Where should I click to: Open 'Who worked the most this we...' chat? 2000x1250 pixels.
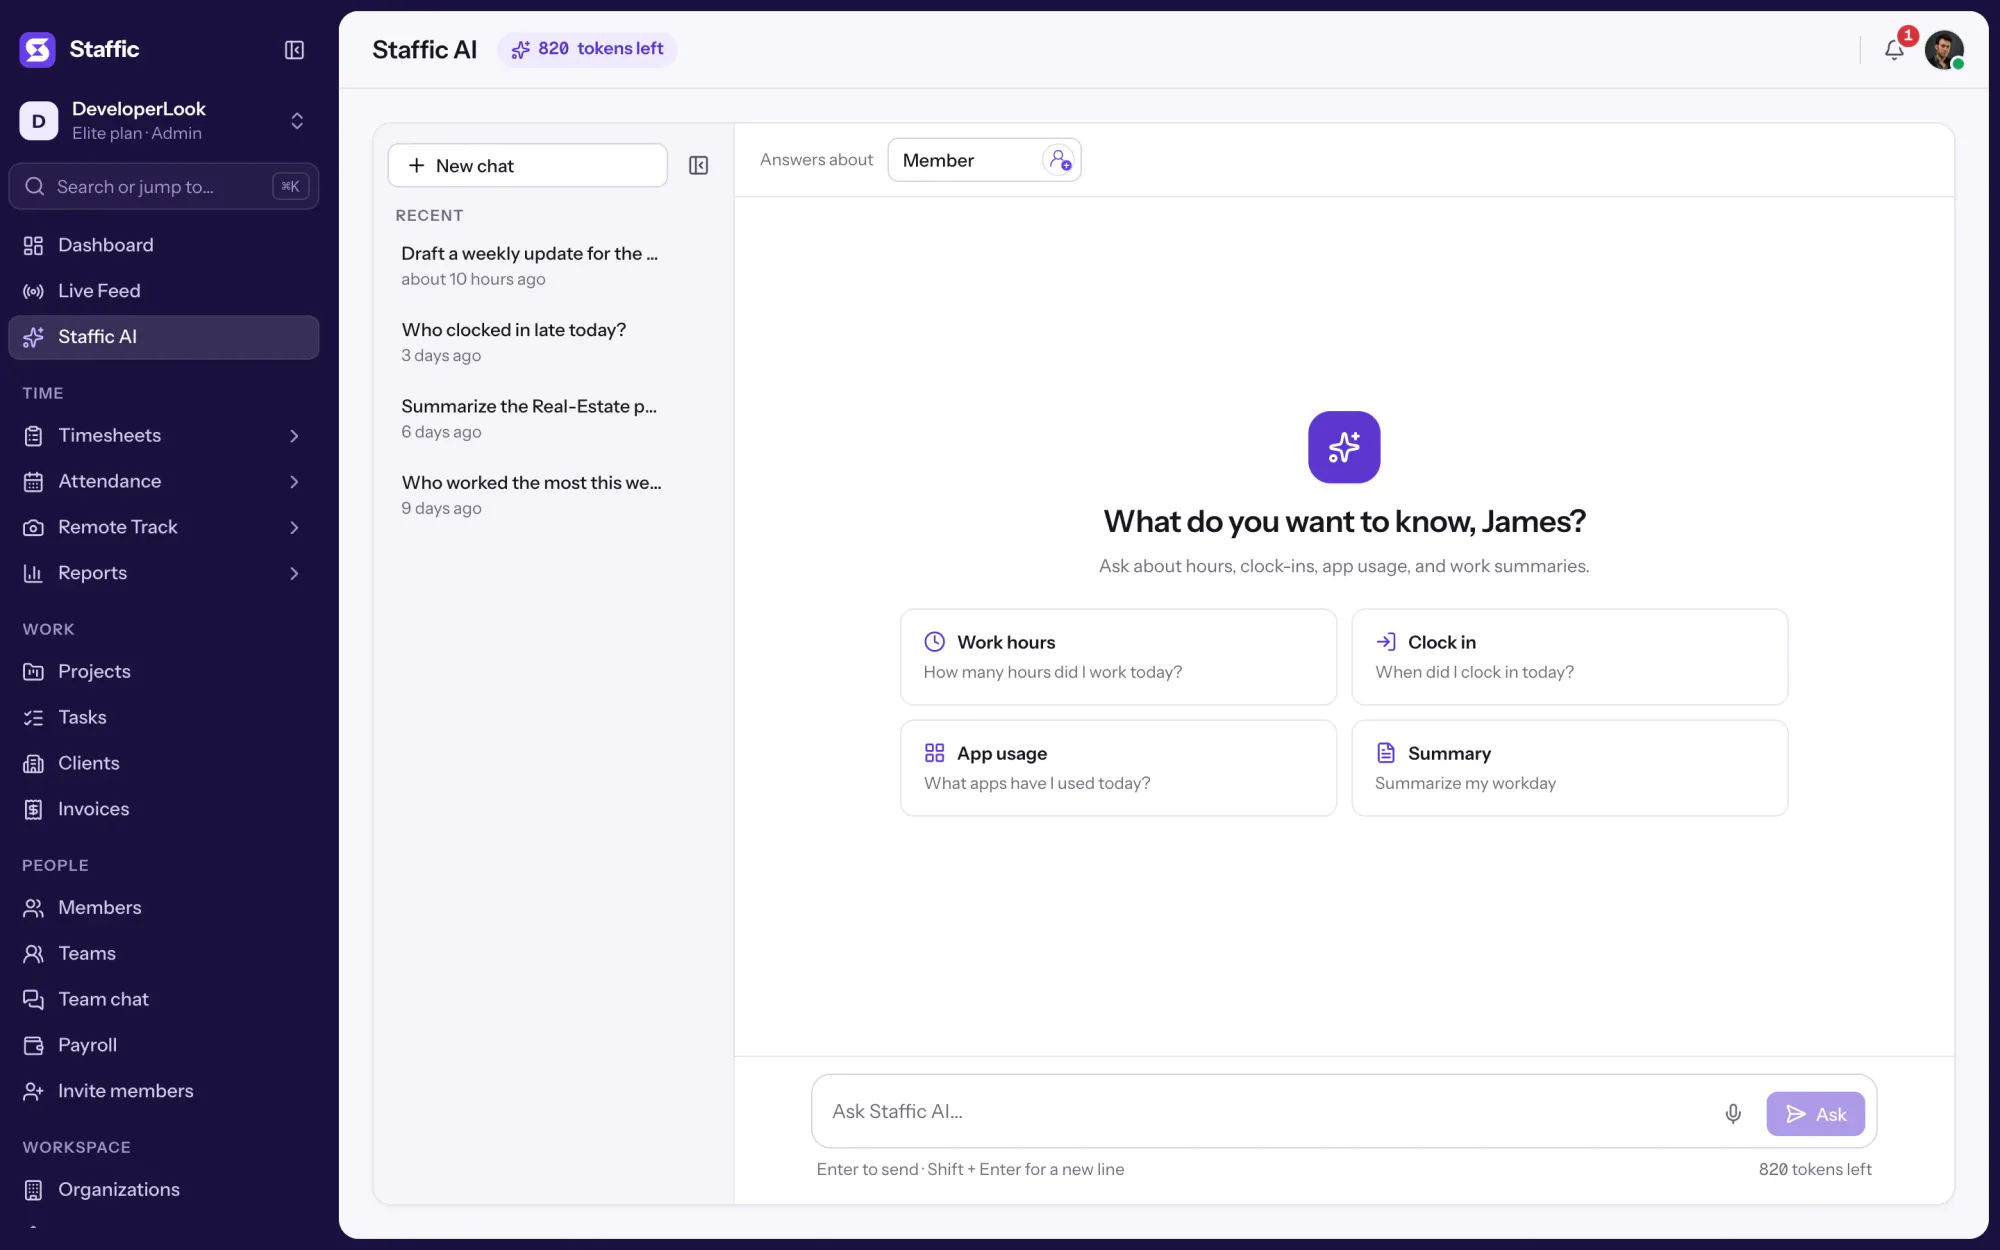[533, 495]
